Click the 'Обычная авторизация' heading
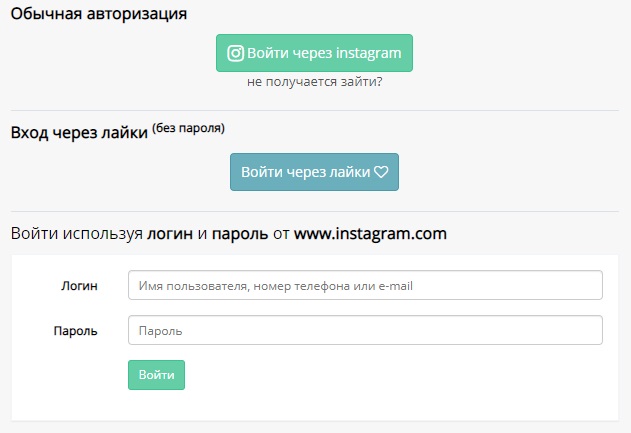 pos(99,14)
